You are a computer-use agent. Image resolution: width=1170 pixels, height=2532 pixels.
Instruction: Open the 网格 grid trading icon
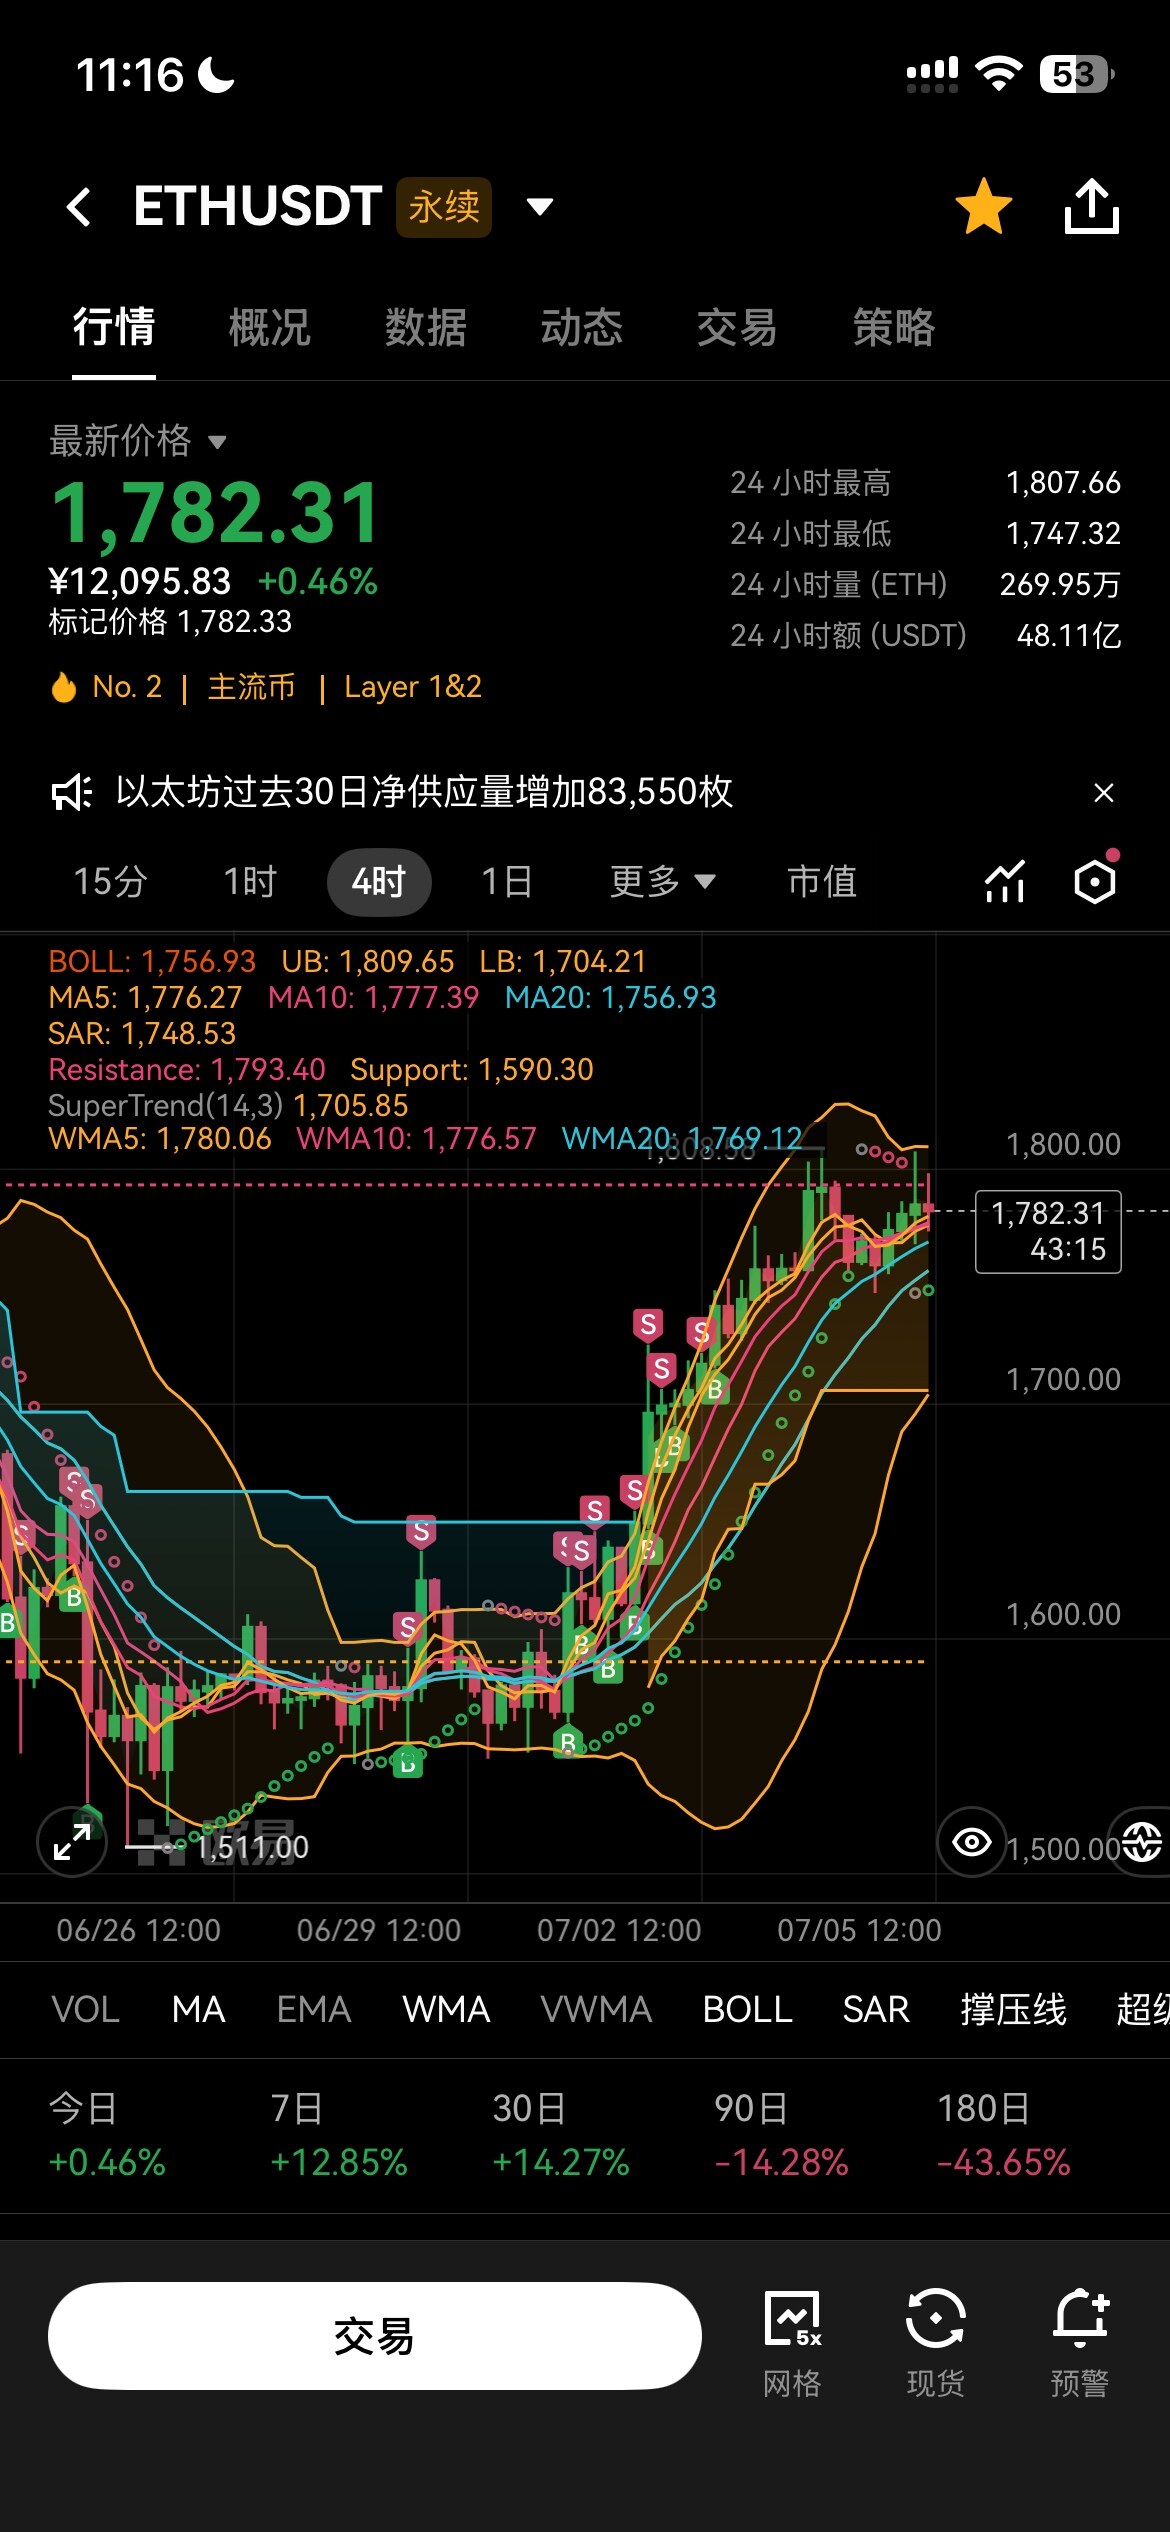click(792, 2342)
